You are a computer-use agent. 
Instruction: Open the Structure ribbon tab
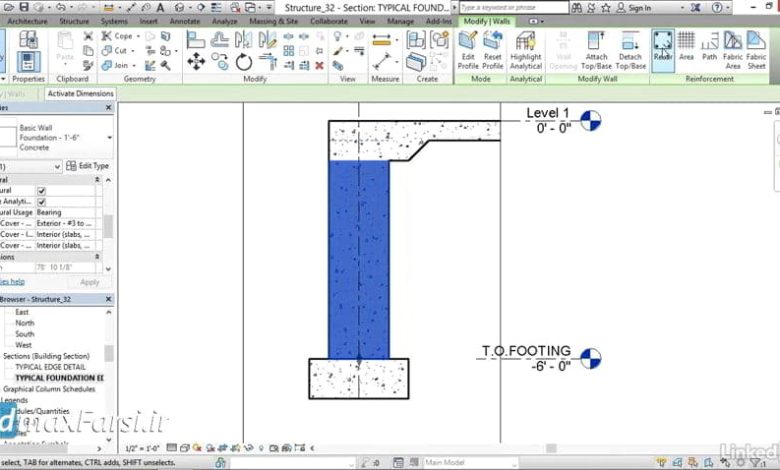[x=74, y=21]
